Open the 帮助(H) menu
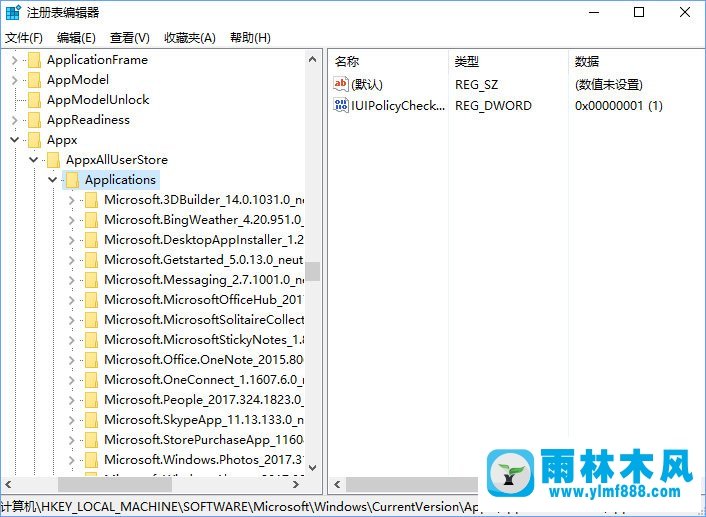 pos(250,38)
